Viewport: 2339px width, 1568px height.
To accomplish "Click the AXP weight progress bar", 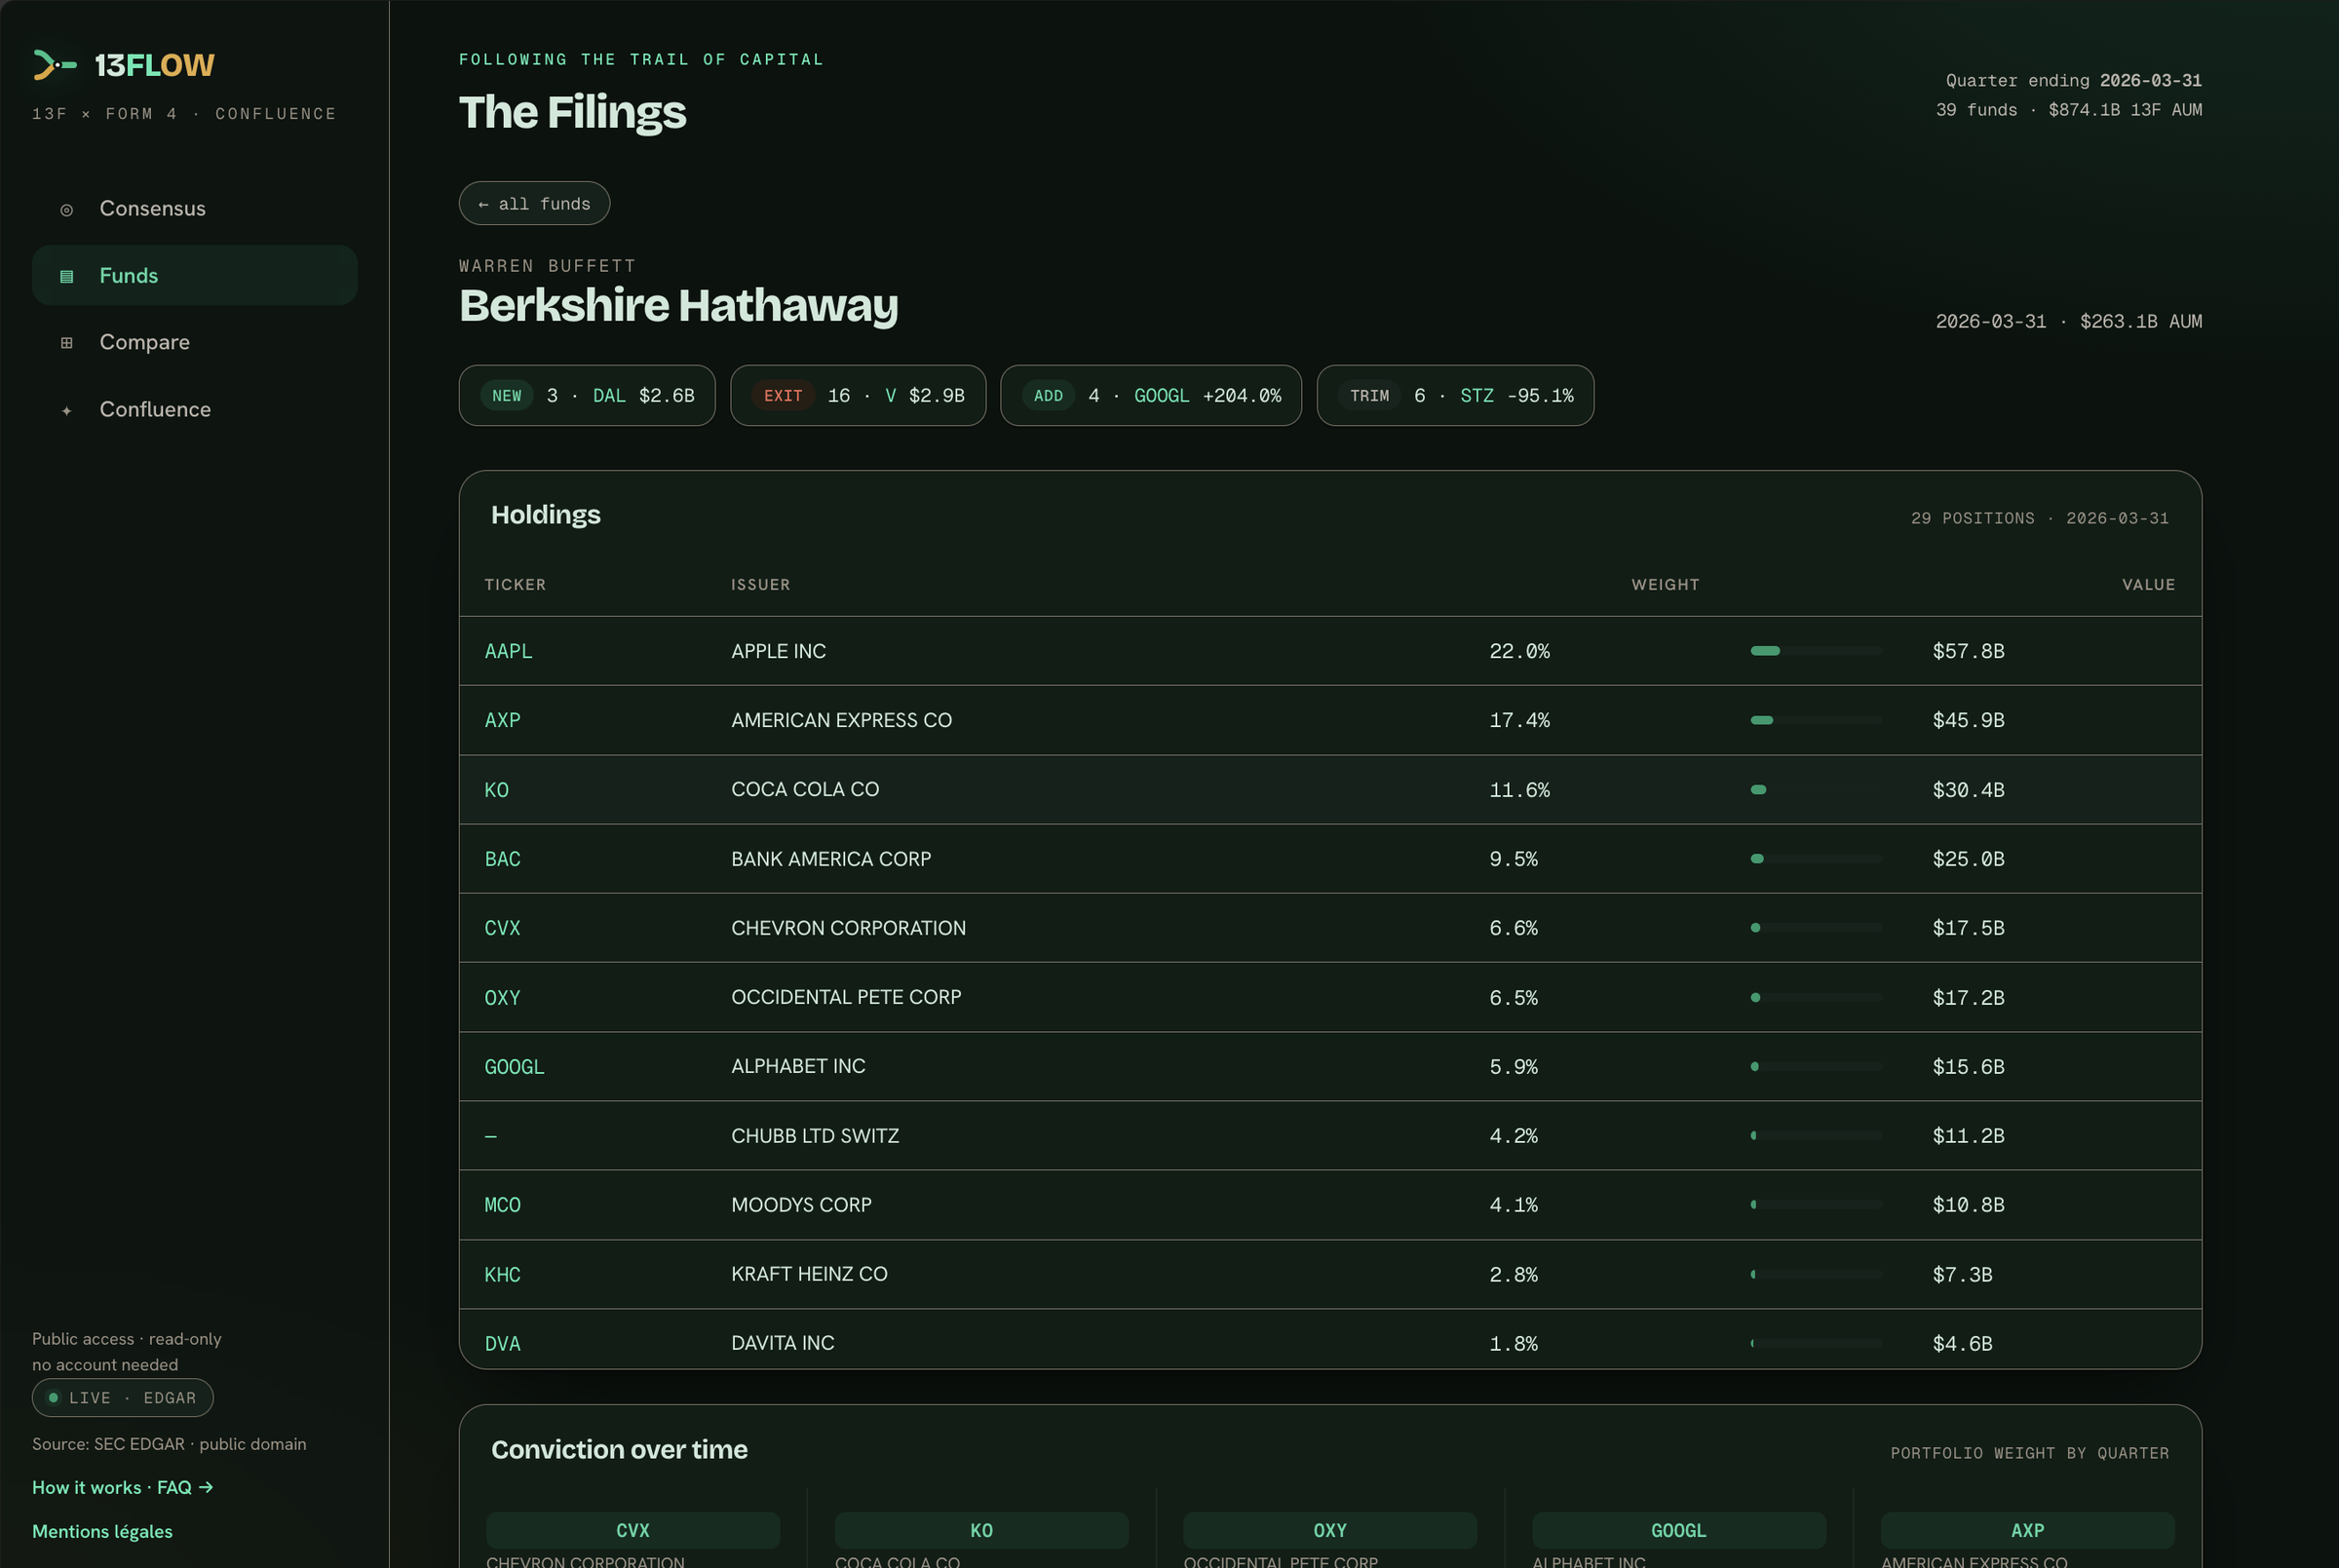I will (x=1816, y=720).
